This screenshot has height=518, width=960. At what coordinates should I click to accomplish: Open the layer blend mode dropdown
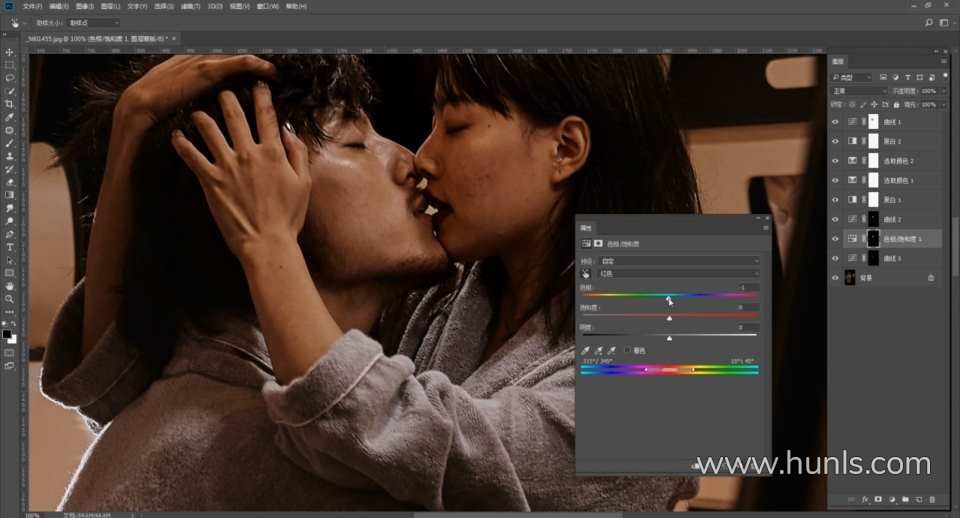click(858, 91)
